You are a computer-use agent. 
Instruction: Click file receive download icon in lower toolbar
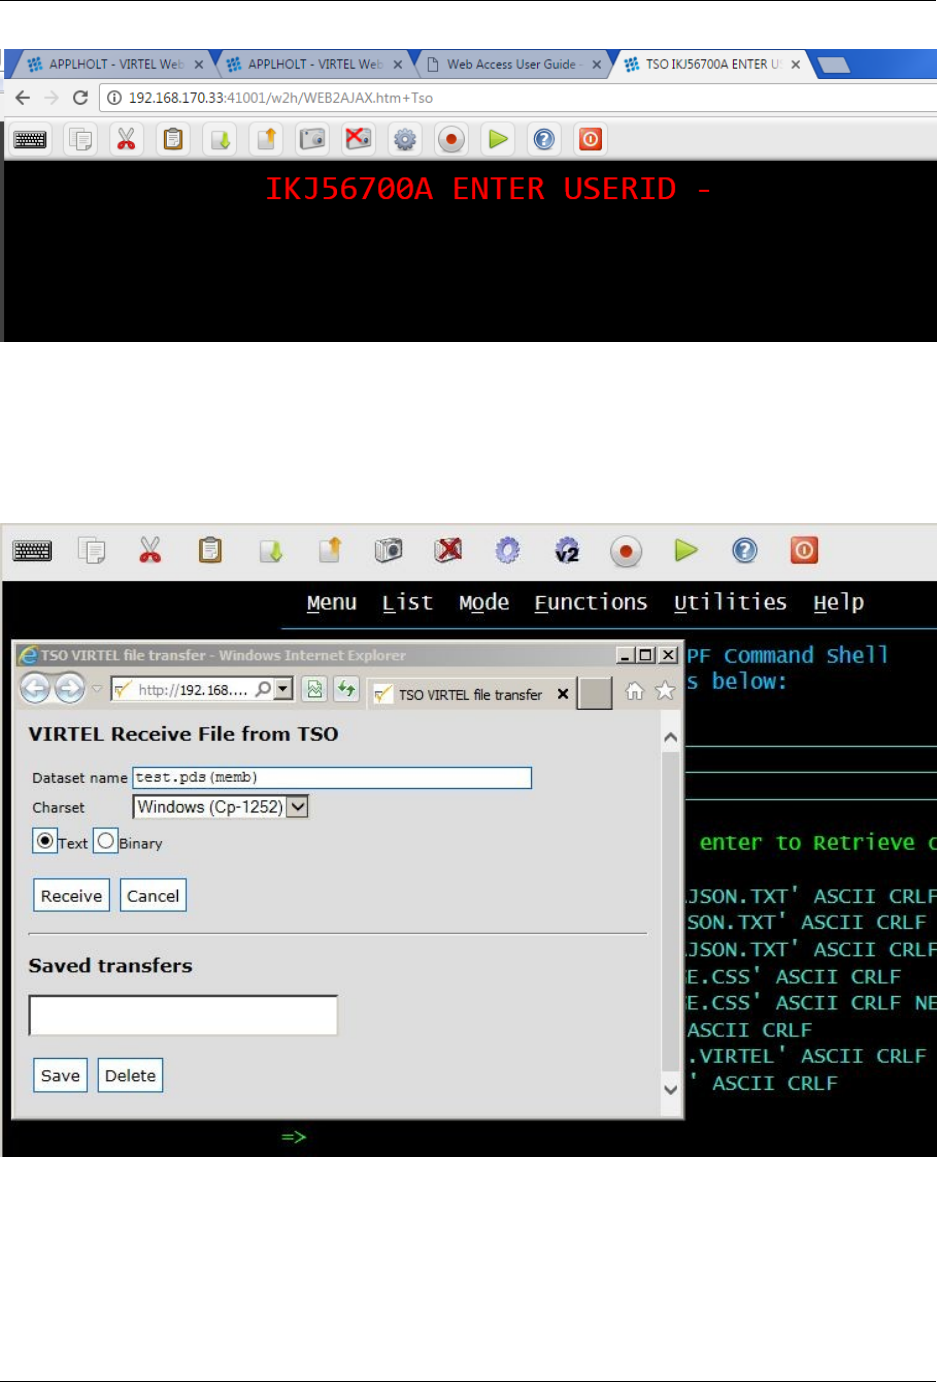pyautogui.click(x=271, y=551)
